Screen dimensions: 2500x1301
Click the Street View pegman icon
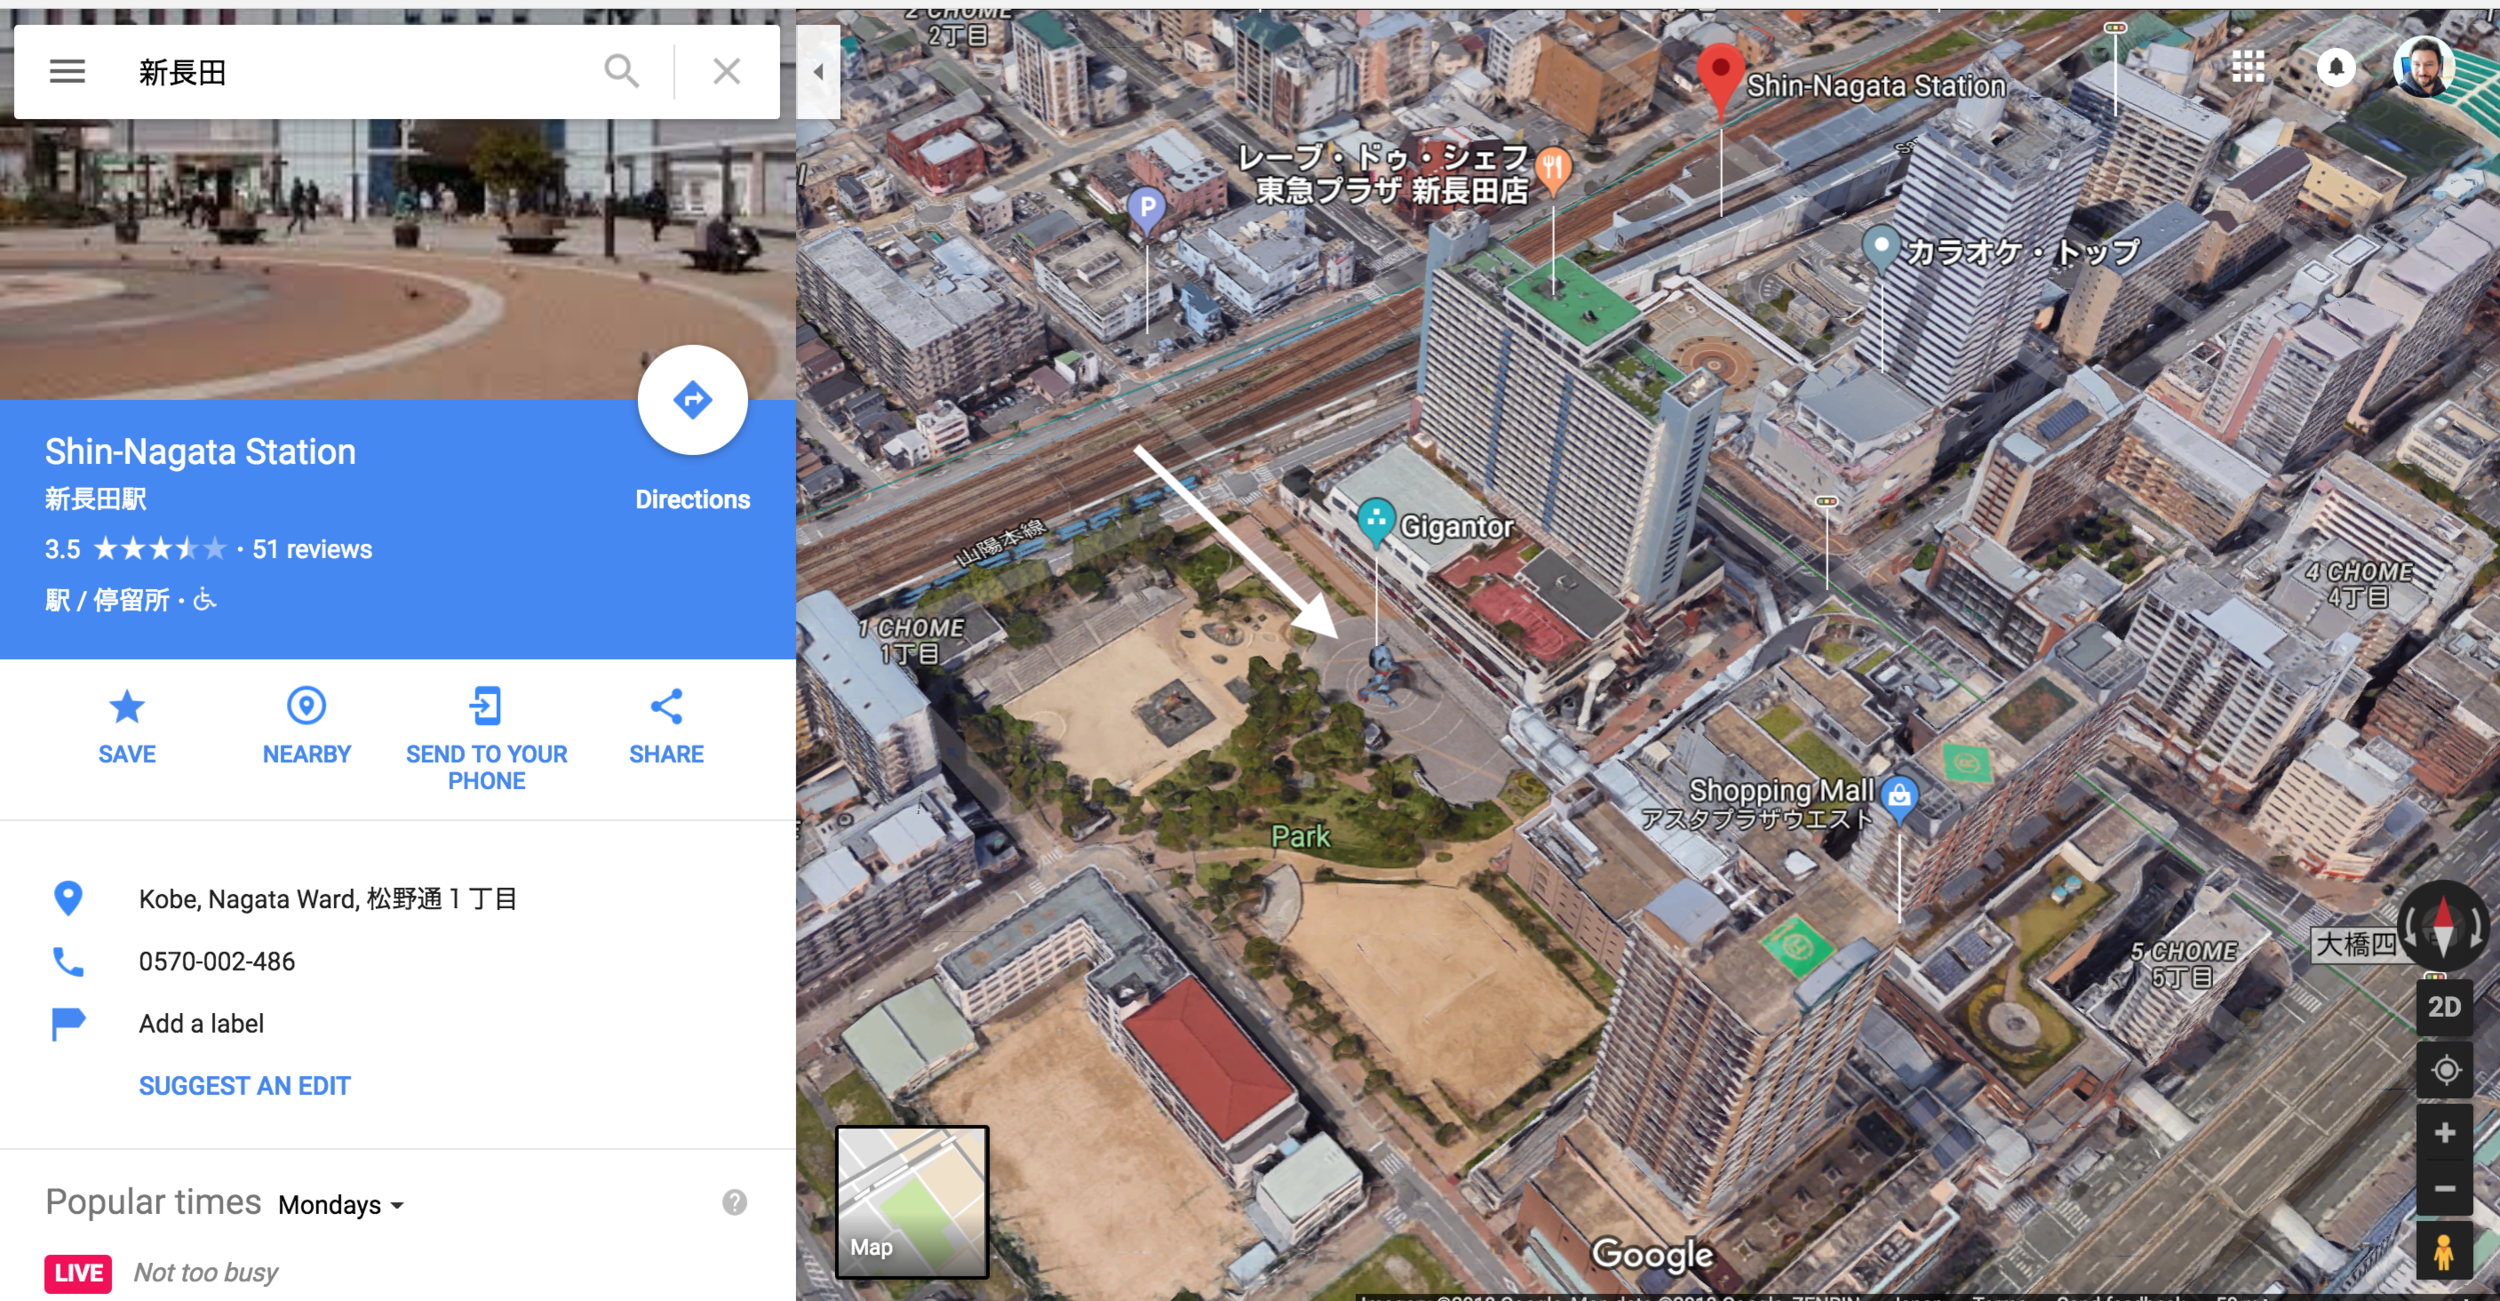click(x=2444, y=1251)
